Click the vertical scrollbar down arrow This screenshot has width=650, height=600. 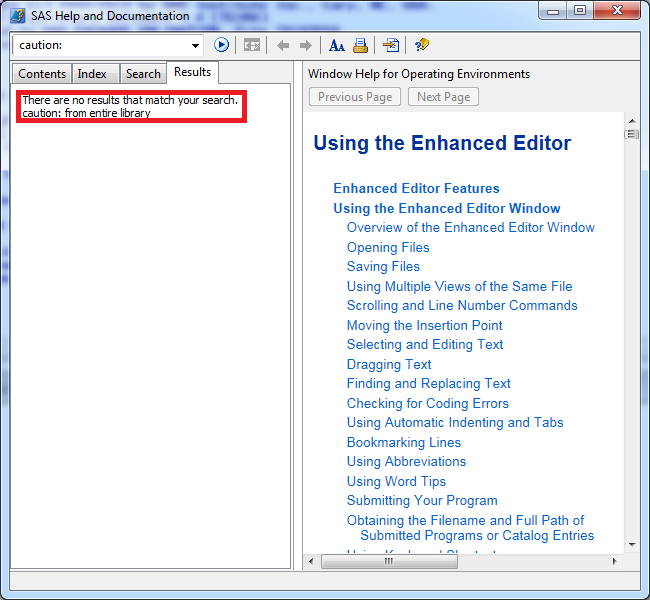(x=631, y=545)
